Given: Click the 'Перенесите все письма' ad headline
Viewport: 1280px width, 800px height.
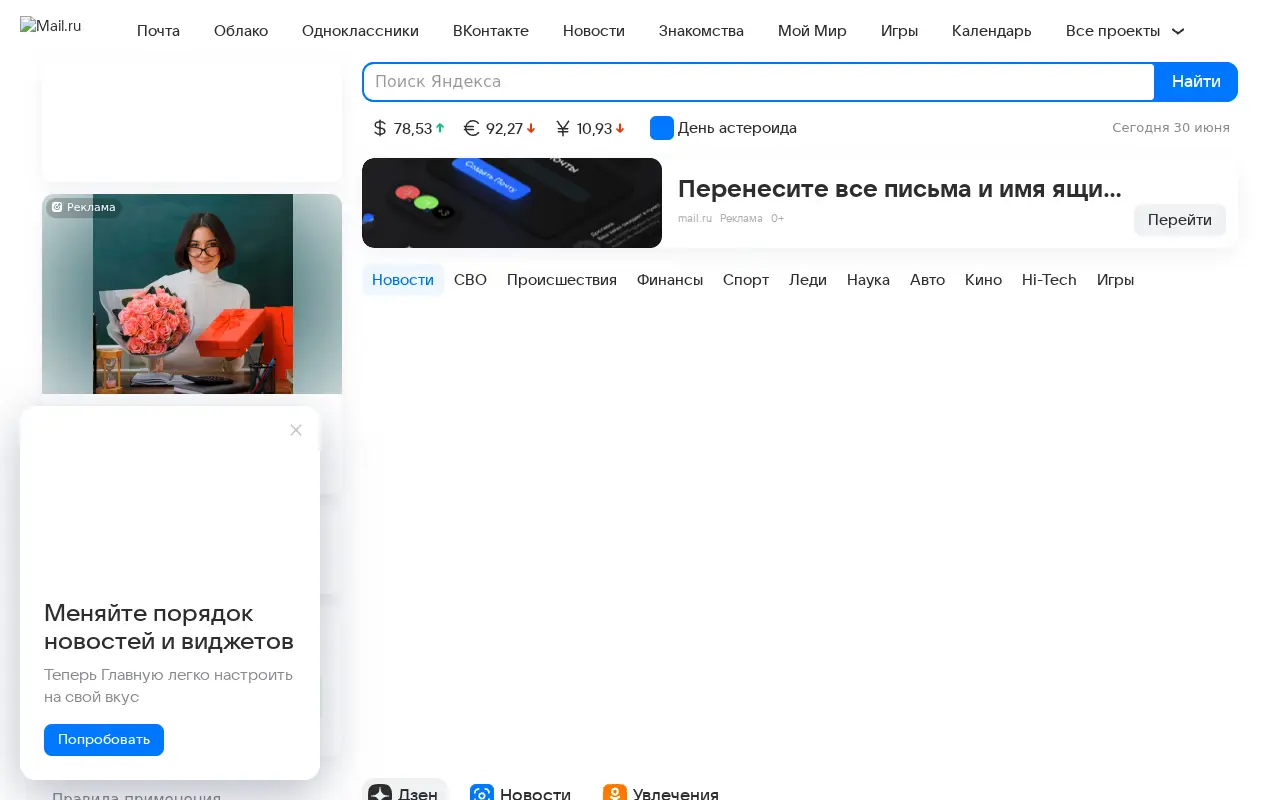Looking at the screenshot, I should pyautogui.click(x=900, y=189).
